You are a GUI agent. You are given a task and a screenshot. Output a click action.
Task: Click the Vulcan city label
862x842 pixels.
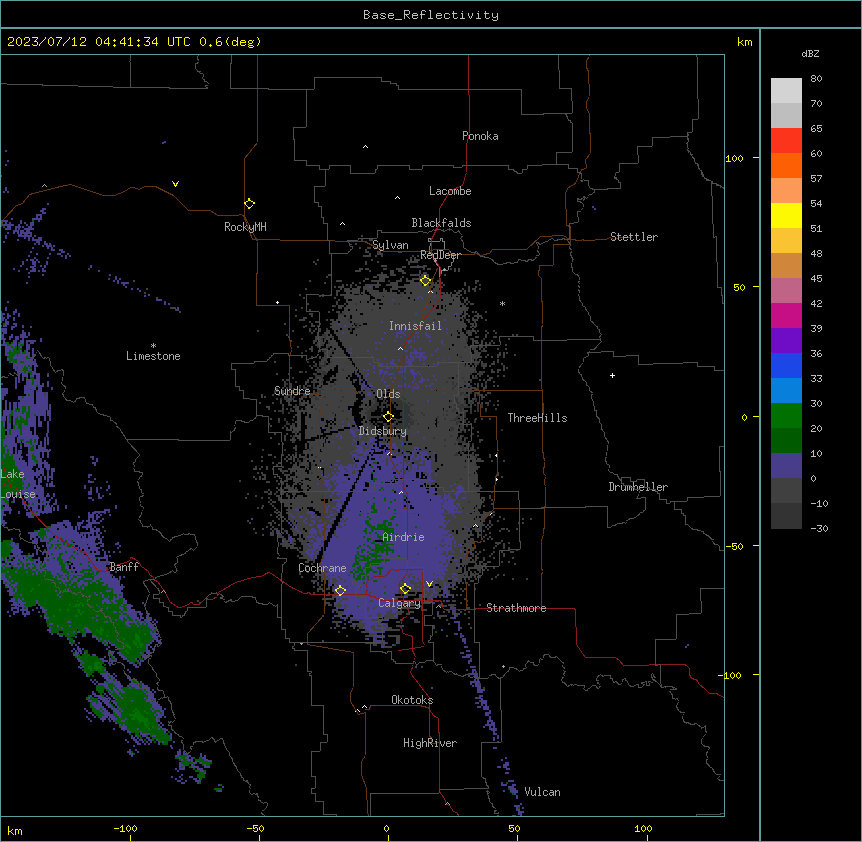[x=542, y=792]
